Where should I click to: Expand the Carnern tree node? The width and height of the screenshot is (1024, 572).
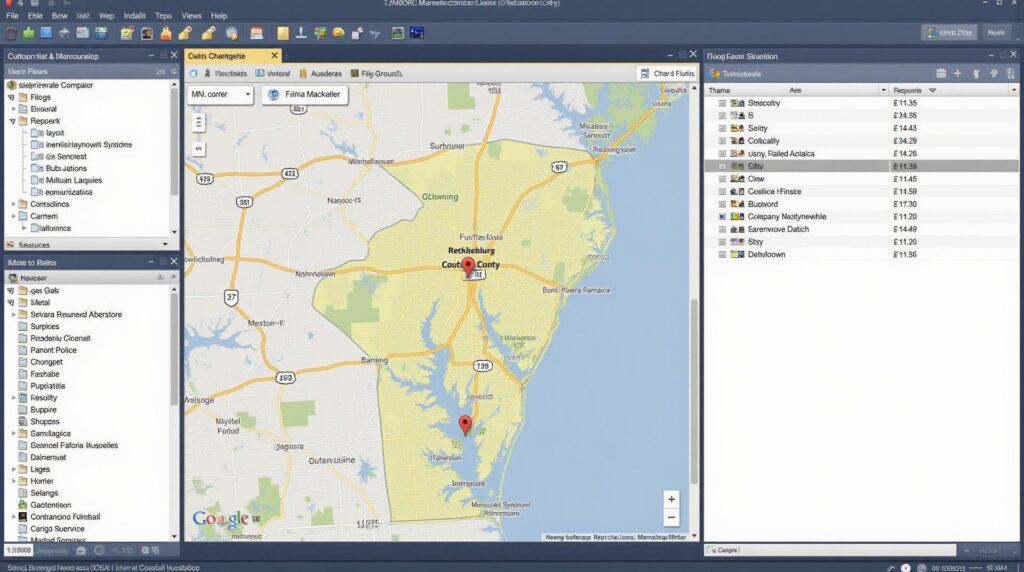coord(13,216)
